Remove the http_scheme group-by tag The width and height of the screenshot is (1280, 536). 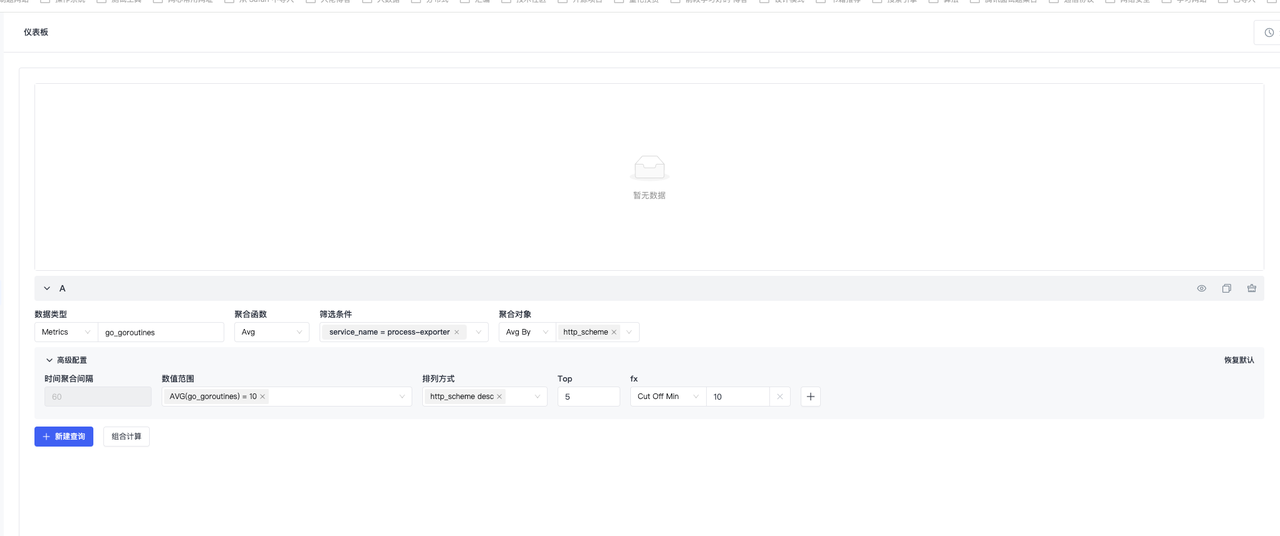coord(614,332)
